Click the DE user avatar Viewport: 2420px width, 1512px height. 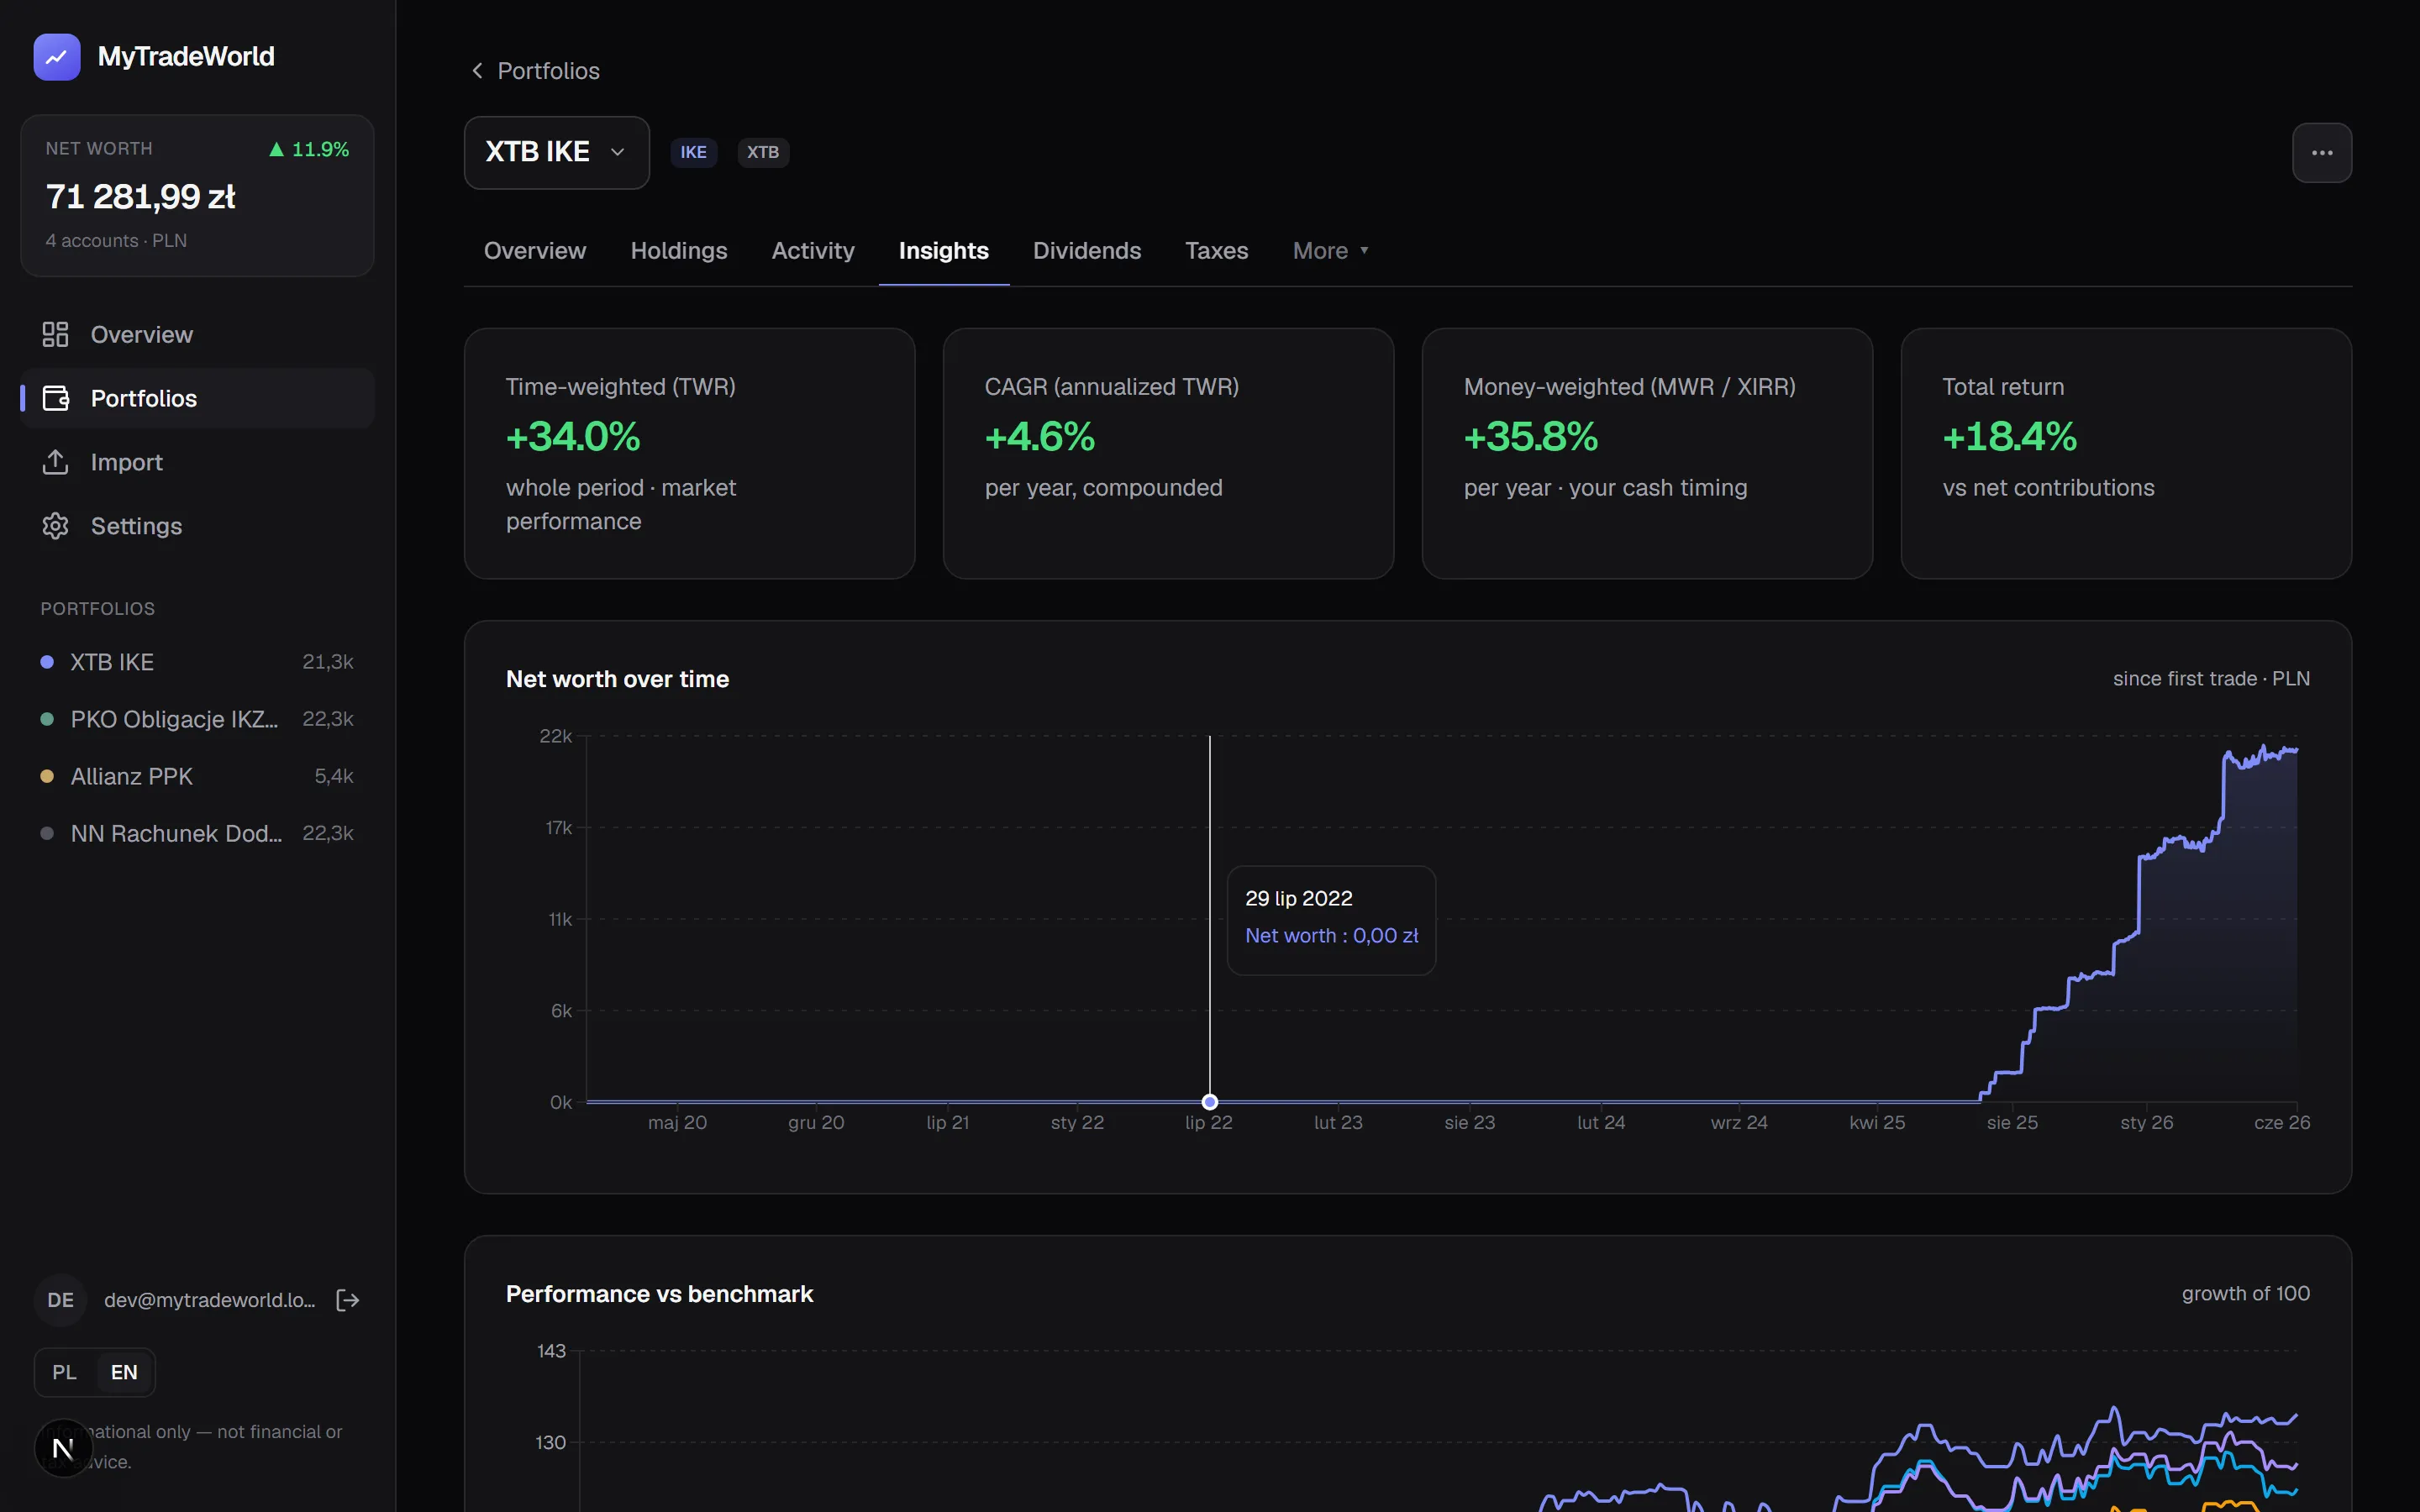click(60, 1300)
